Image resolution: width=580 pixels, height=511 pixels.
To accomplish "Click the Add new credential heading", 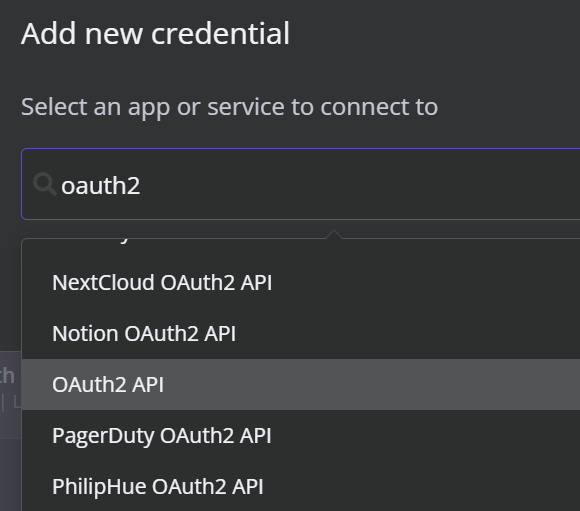I will 155,33.
